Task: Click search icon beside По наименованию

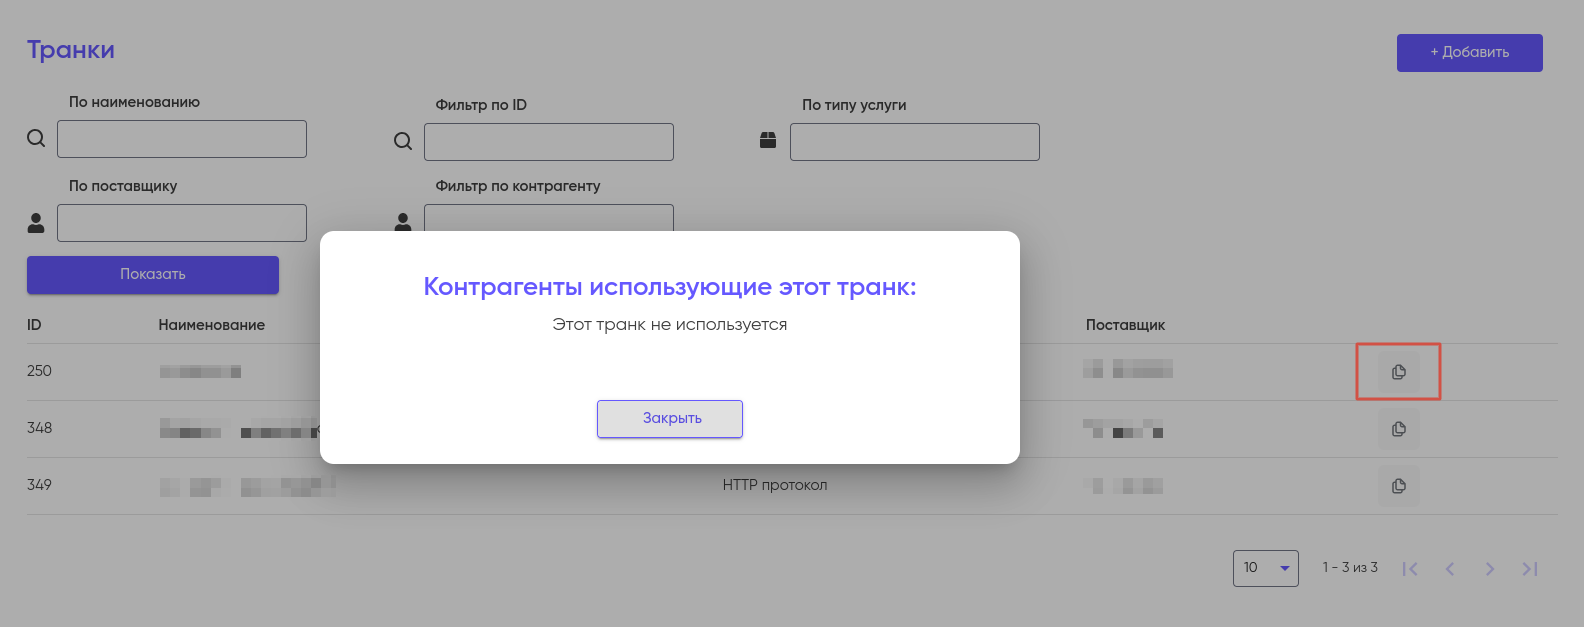Action: point(36,139)
